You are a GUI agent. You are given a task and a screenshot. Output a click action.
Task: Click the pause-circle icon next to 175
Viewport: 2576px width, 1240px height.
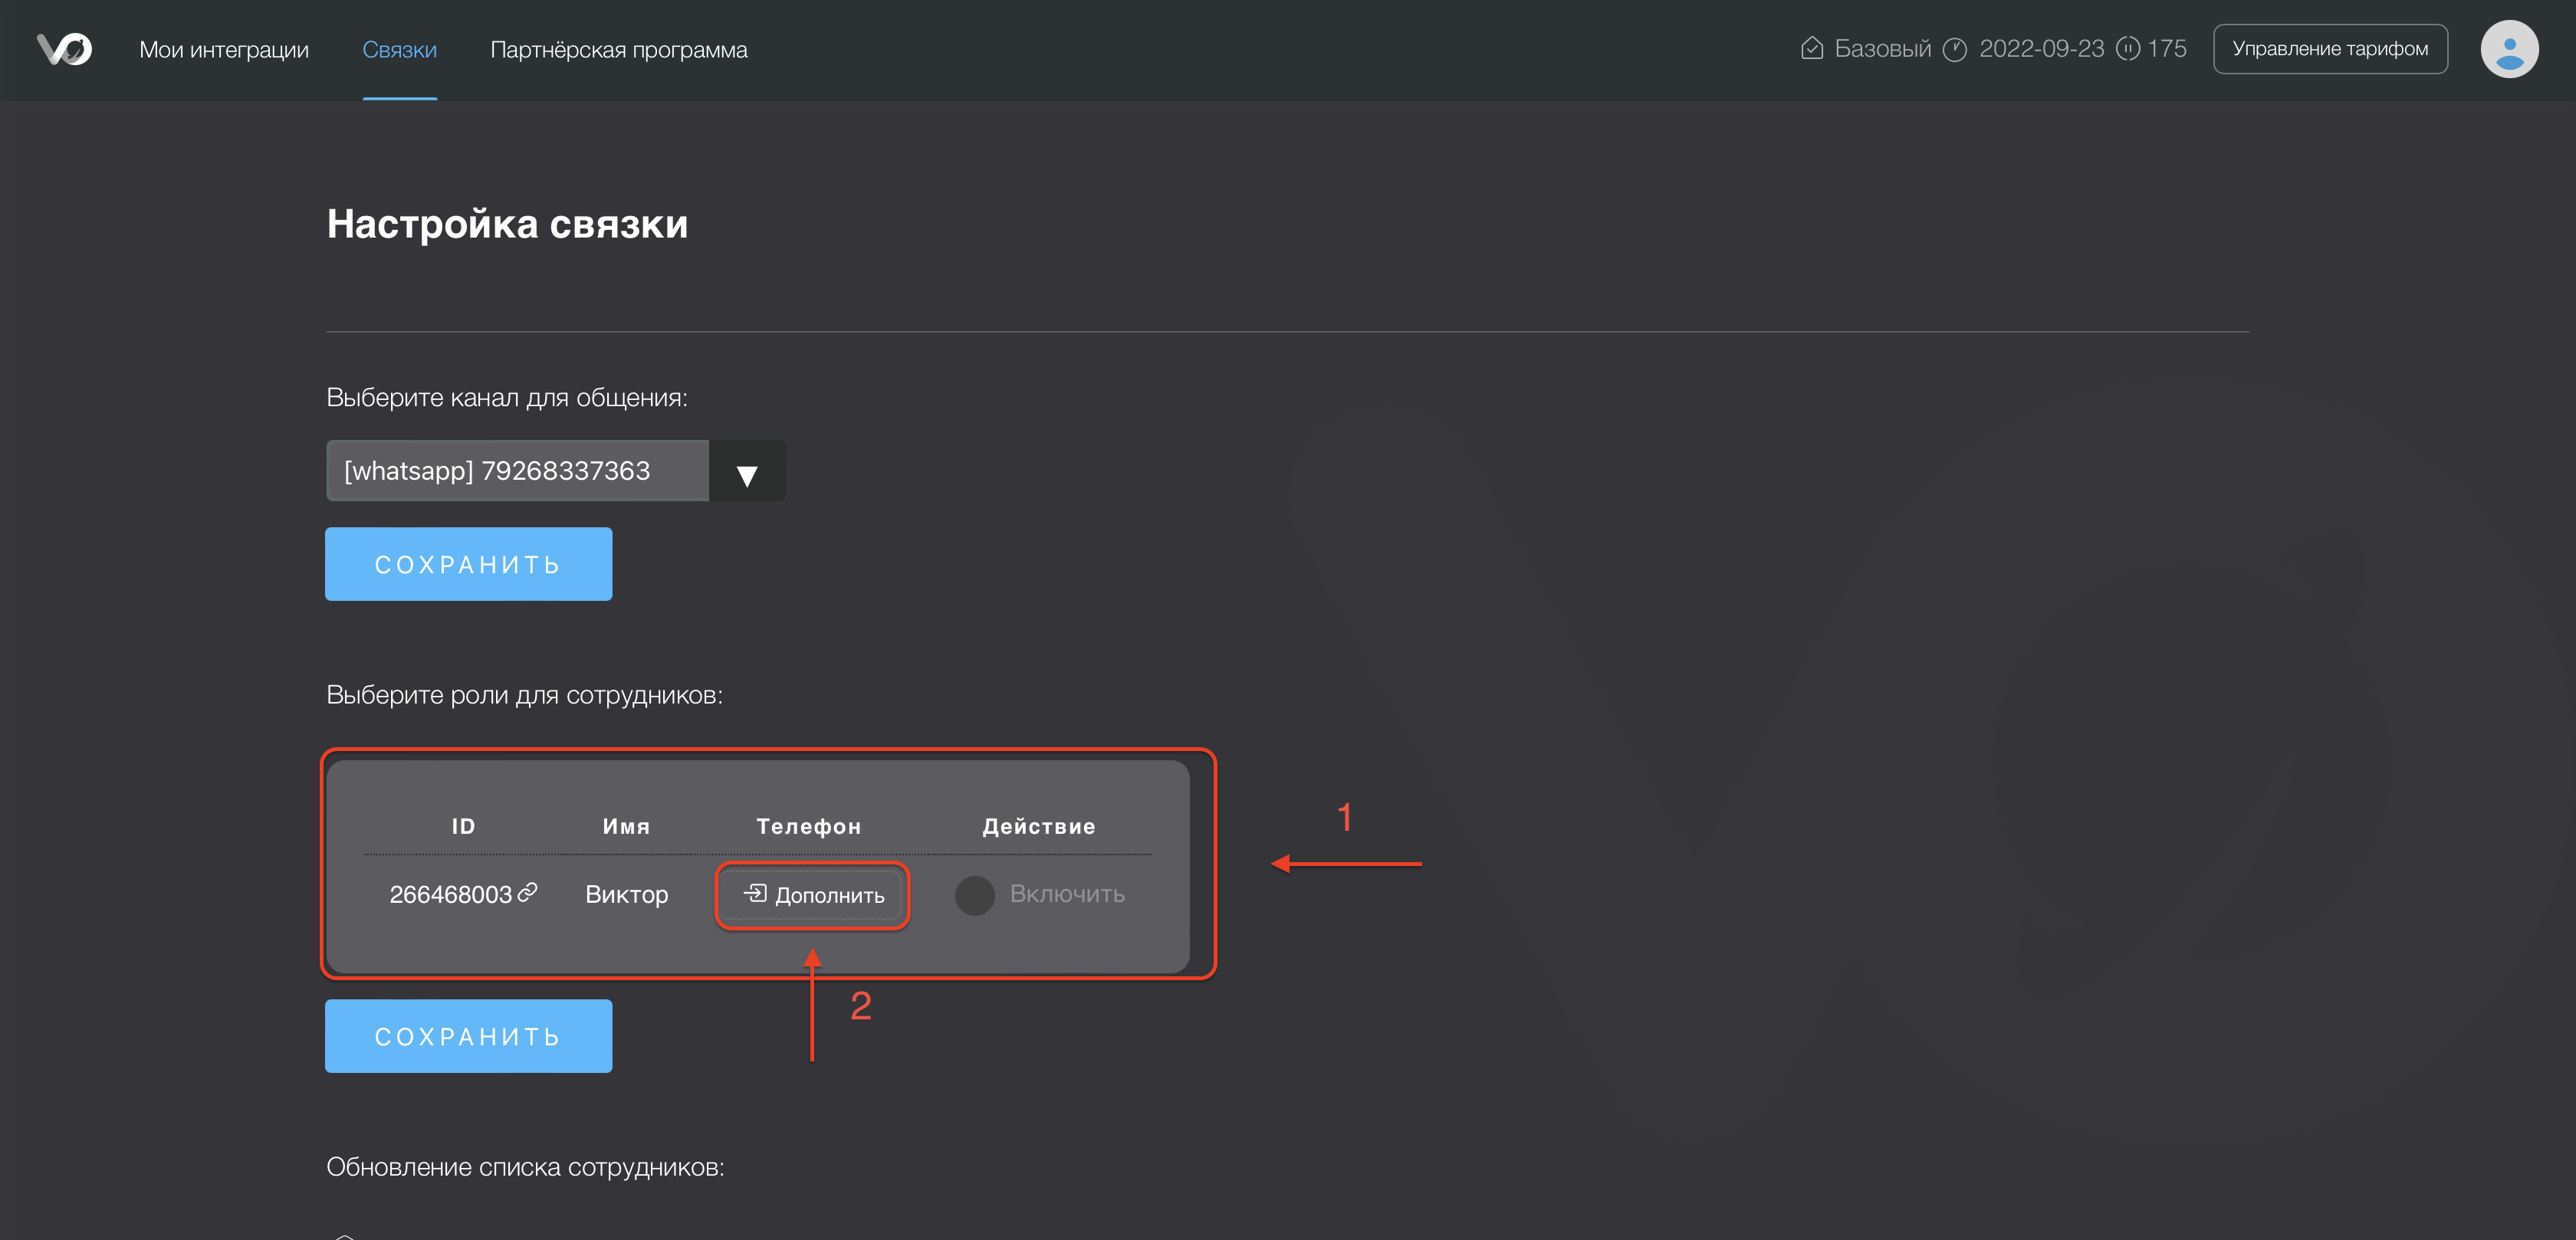click(x=2128, y=48)
